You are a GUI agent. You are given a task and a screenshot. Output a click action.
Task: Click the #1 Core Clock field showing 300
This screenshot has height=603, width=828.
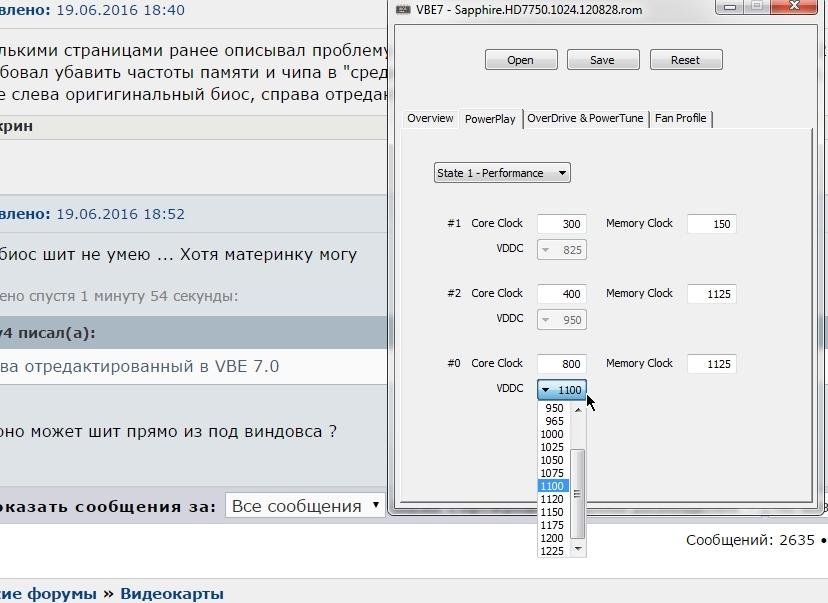coord(561,223)
